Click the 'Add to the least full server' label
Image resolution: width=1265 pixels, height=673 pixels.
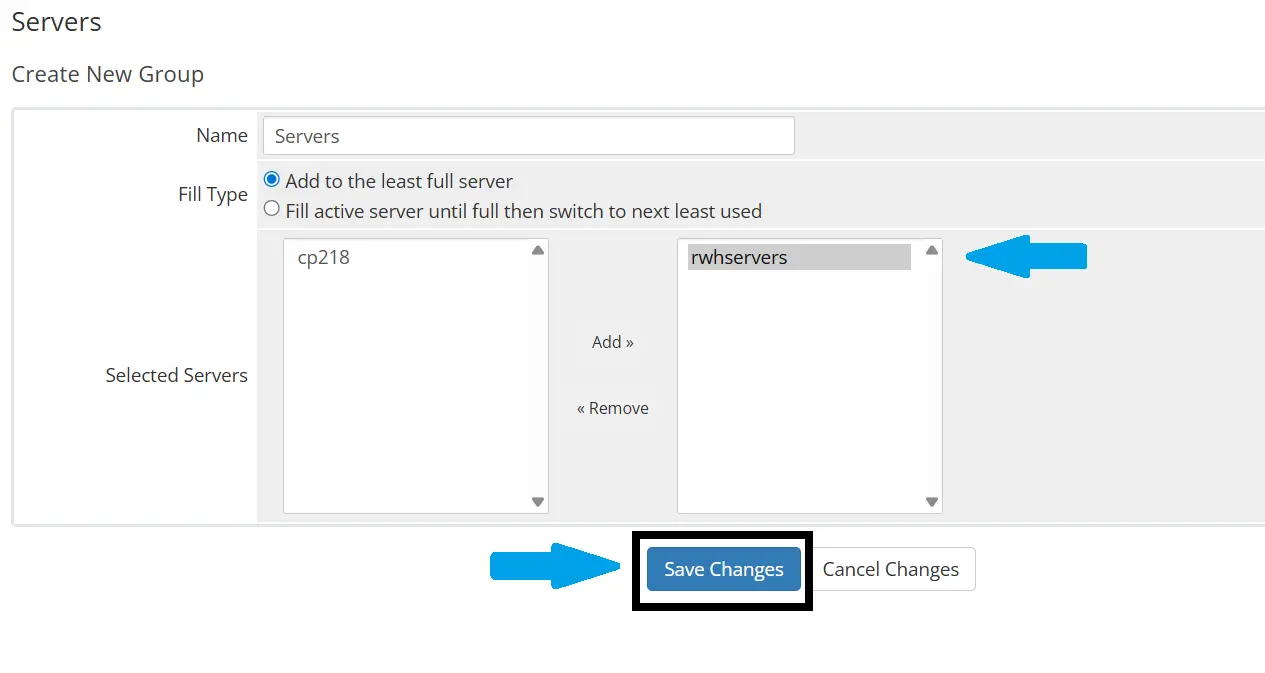pos(399,181)
